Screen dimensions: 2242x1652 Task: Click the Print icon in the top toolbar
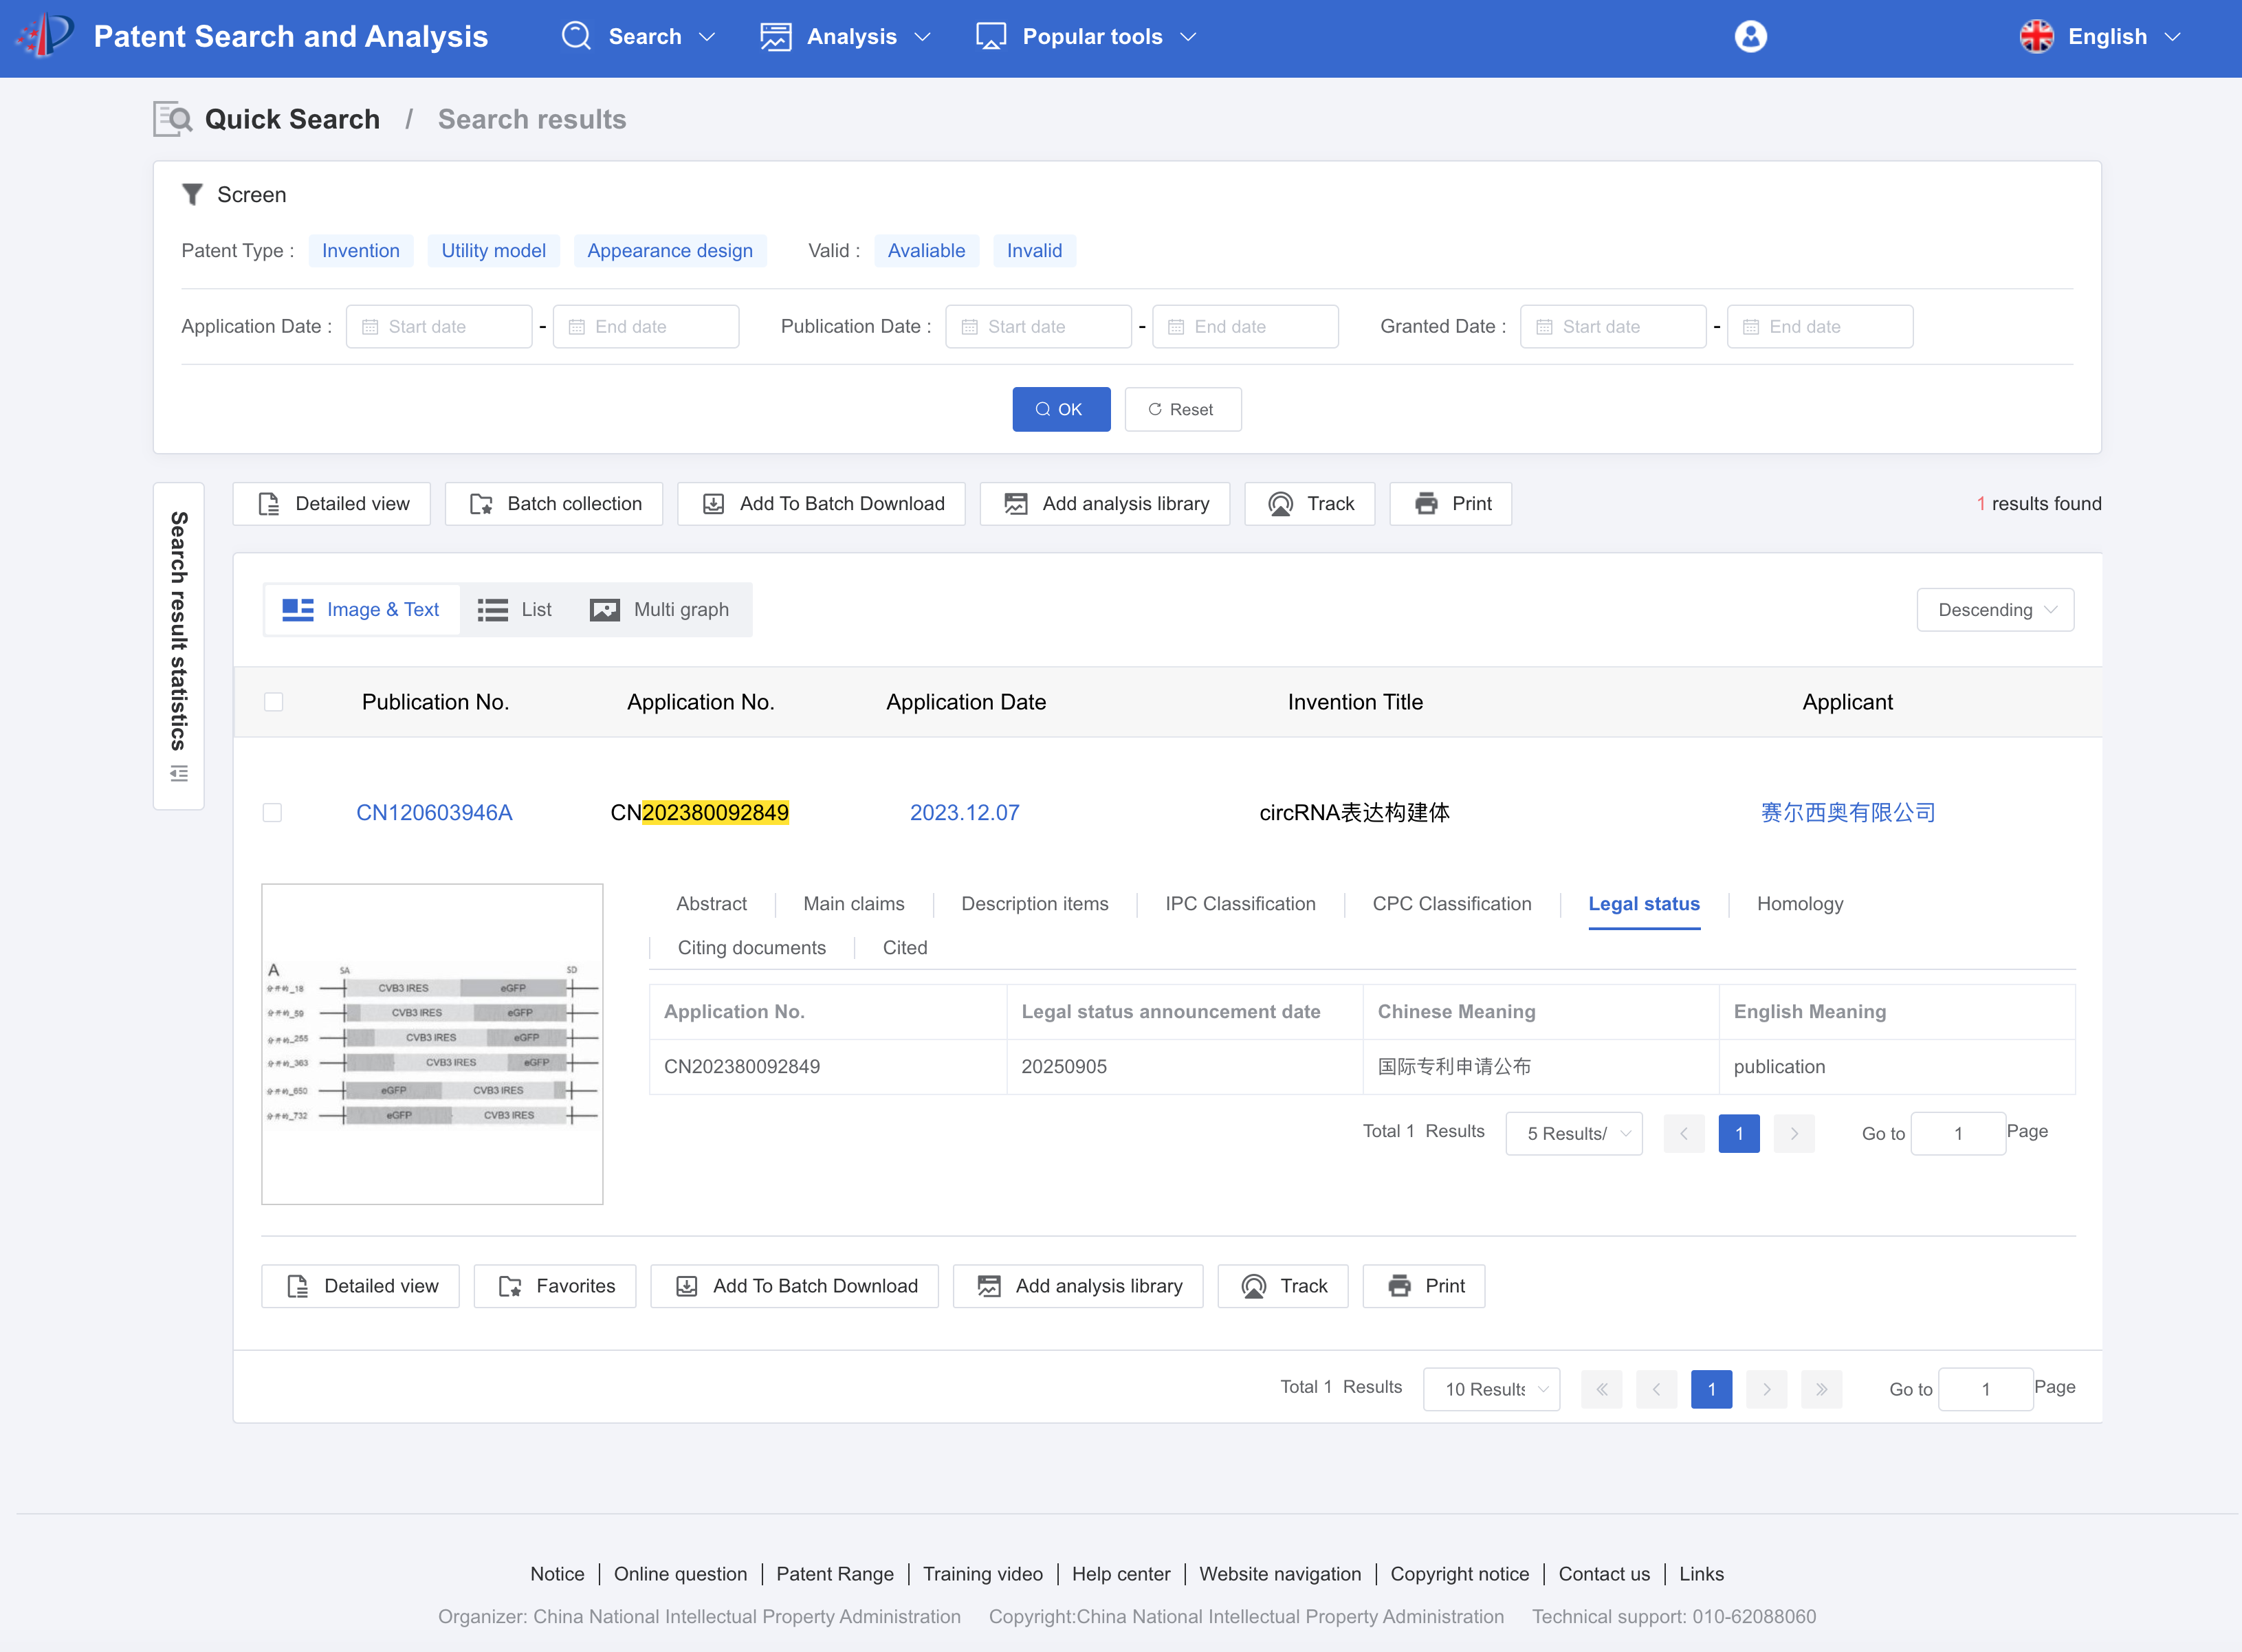(x=1426, y=504)
